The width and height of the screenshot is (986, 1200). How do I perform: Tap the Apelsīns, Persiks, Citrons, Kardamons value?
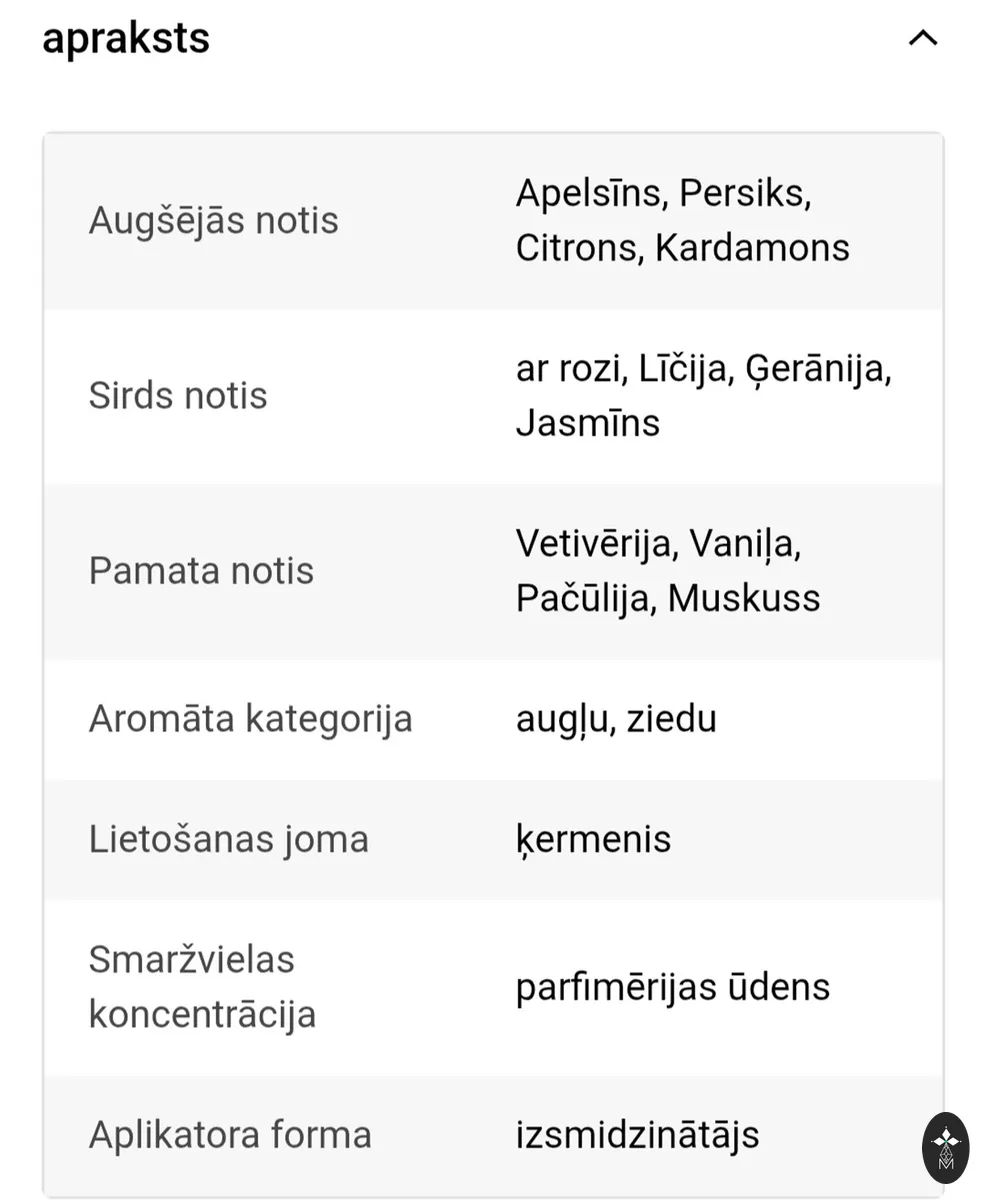coord(682,220)
